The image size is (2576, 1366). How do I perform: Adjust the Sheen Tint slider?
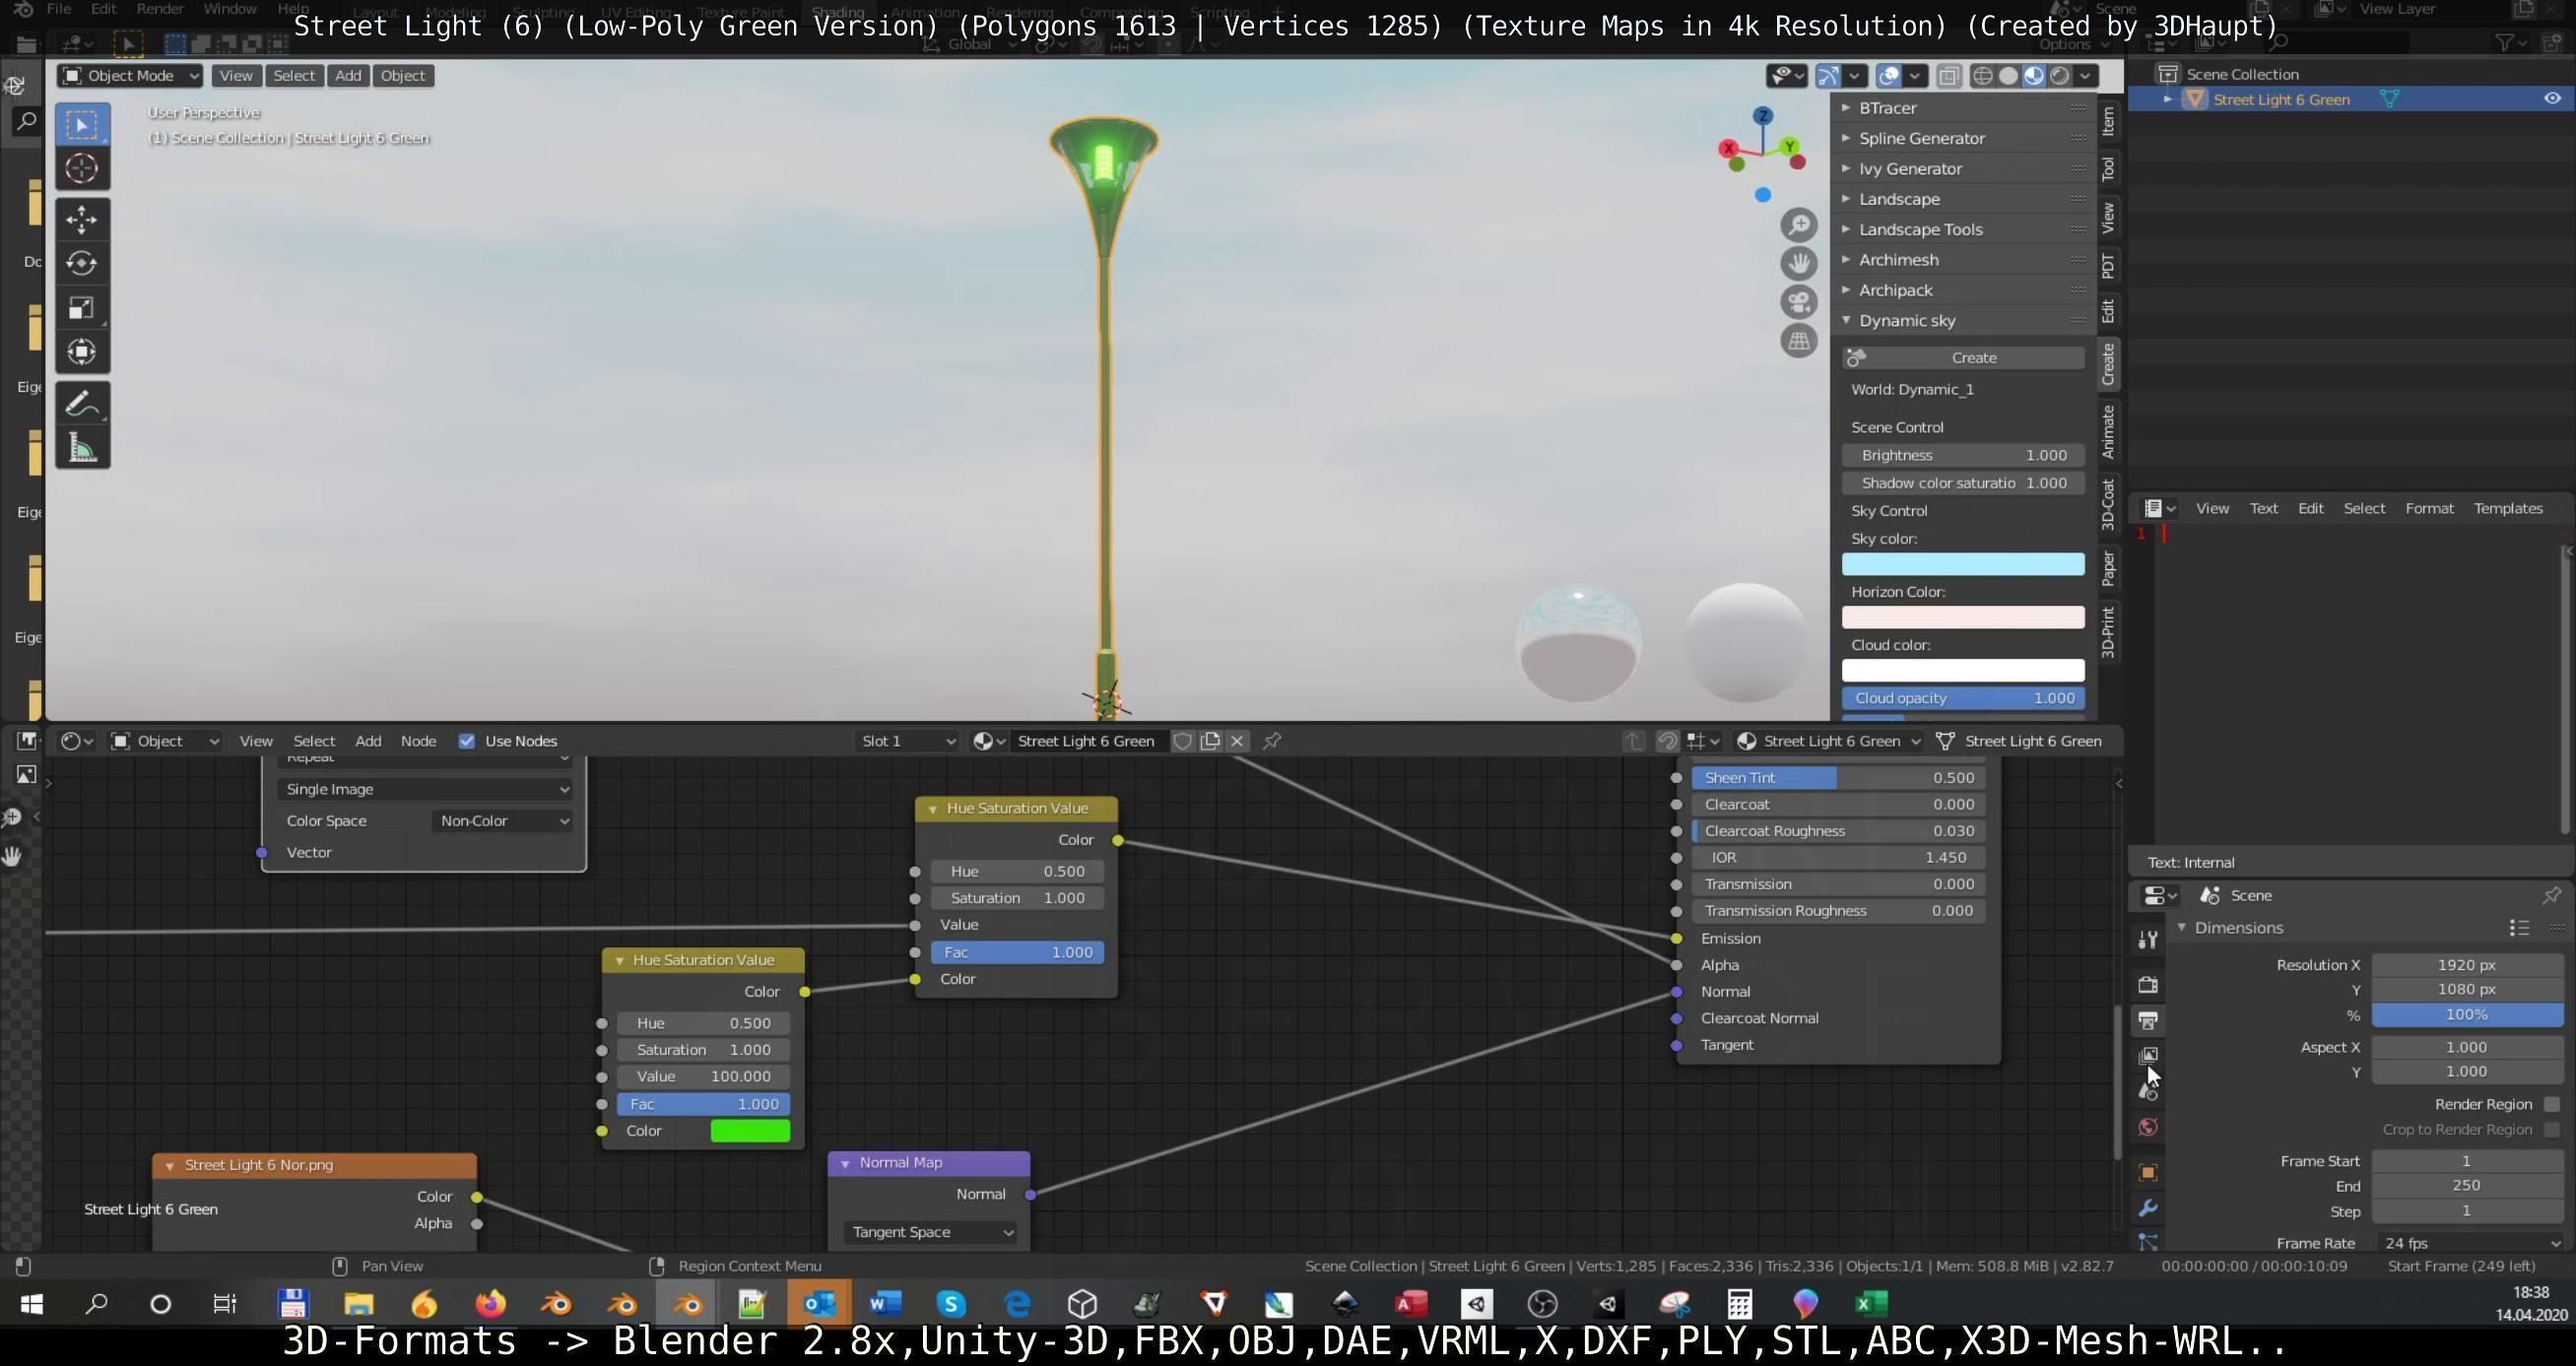tap(1838, 778)
